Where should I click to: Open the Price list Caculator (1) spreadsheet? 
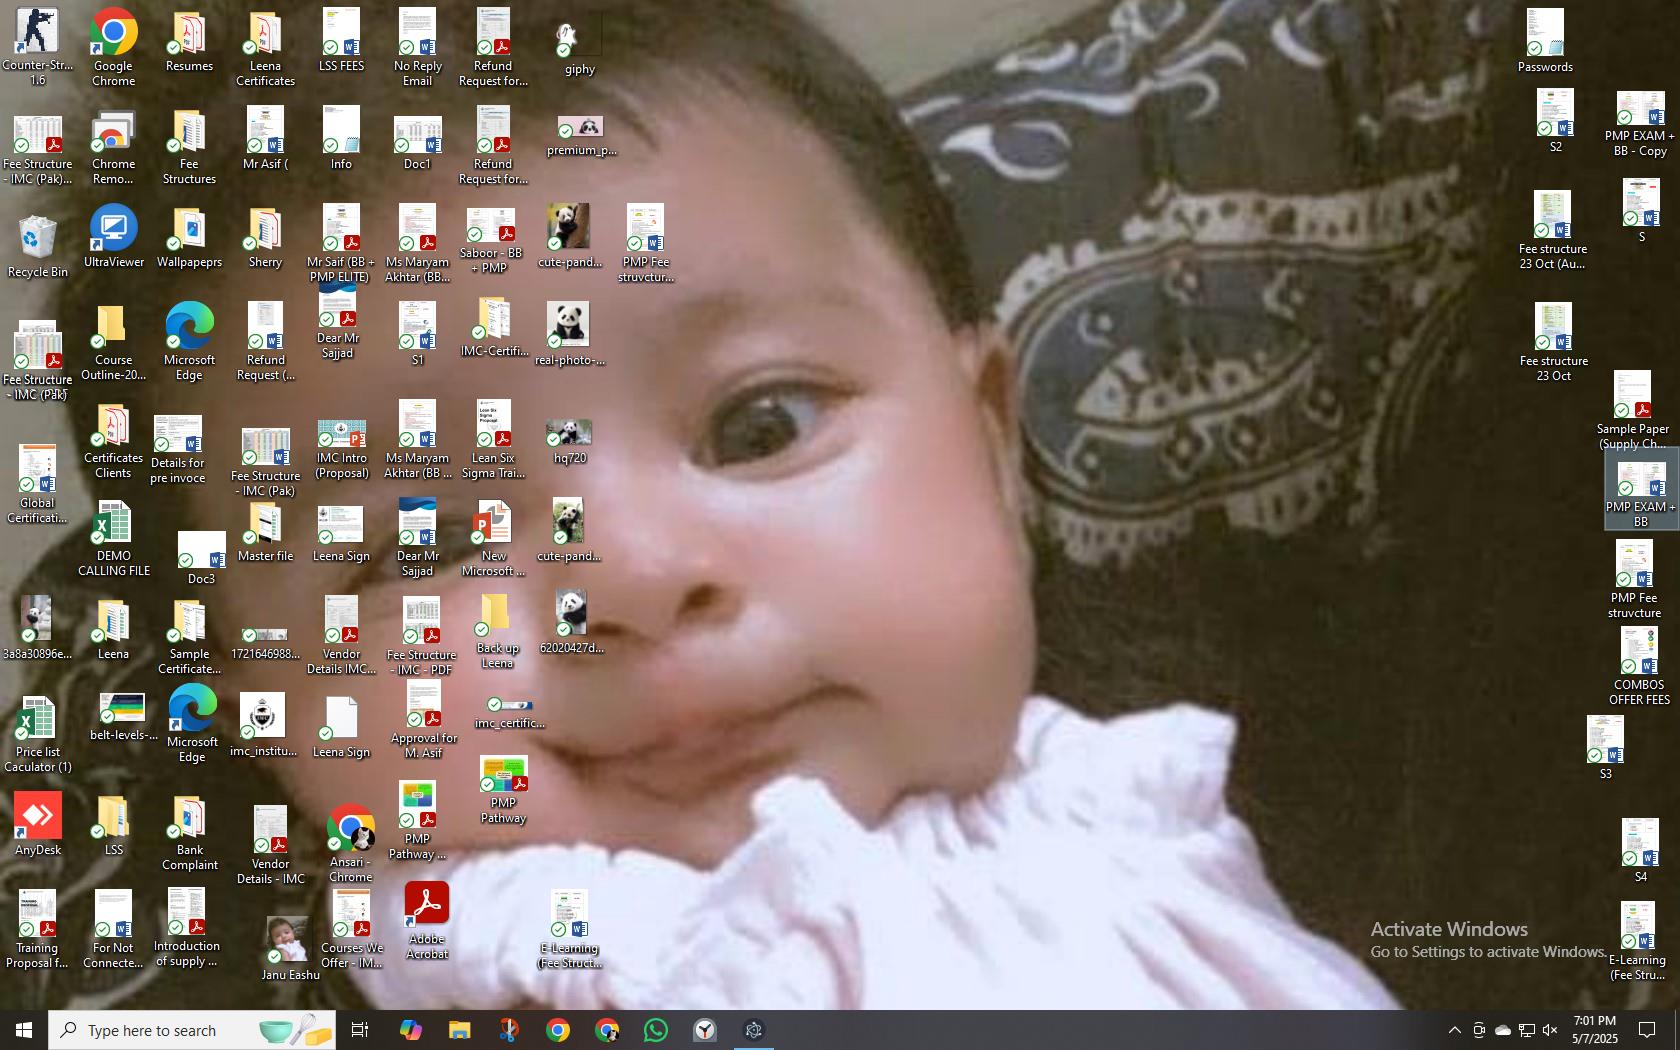point(38,735)
